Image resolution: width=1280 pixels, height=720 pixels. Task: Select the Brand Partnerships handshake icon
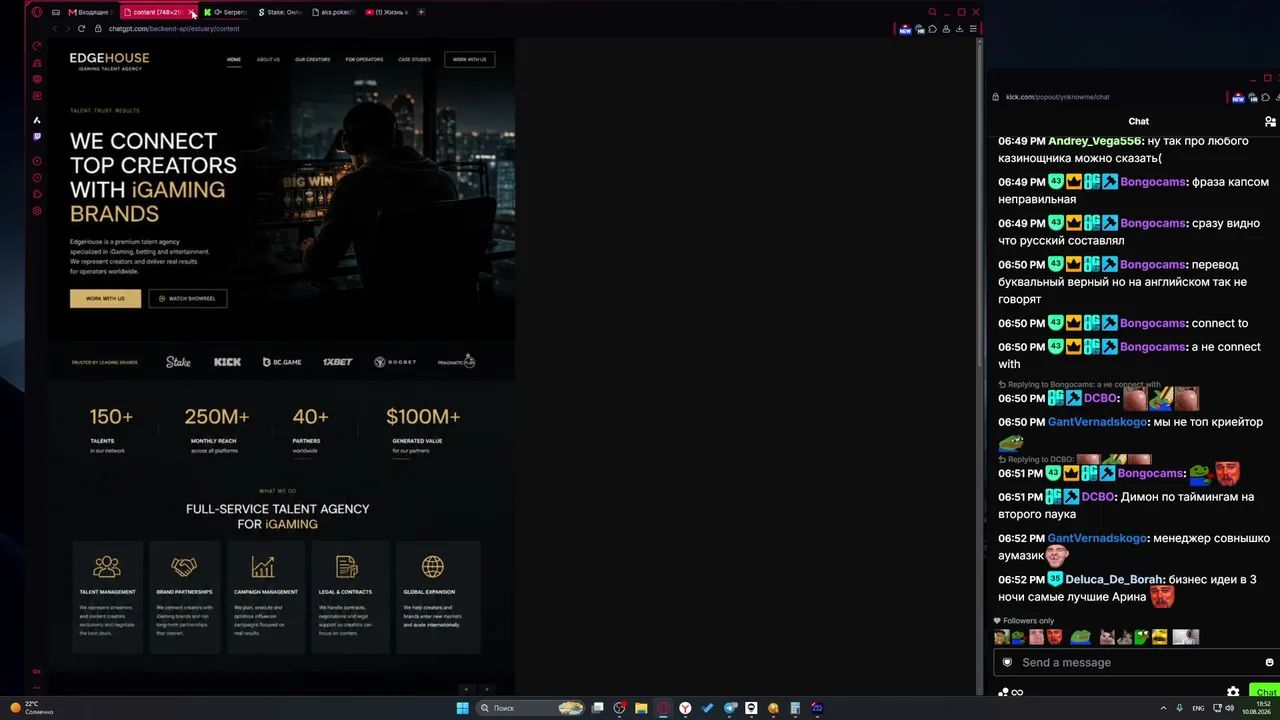click(x=184, y=567)
